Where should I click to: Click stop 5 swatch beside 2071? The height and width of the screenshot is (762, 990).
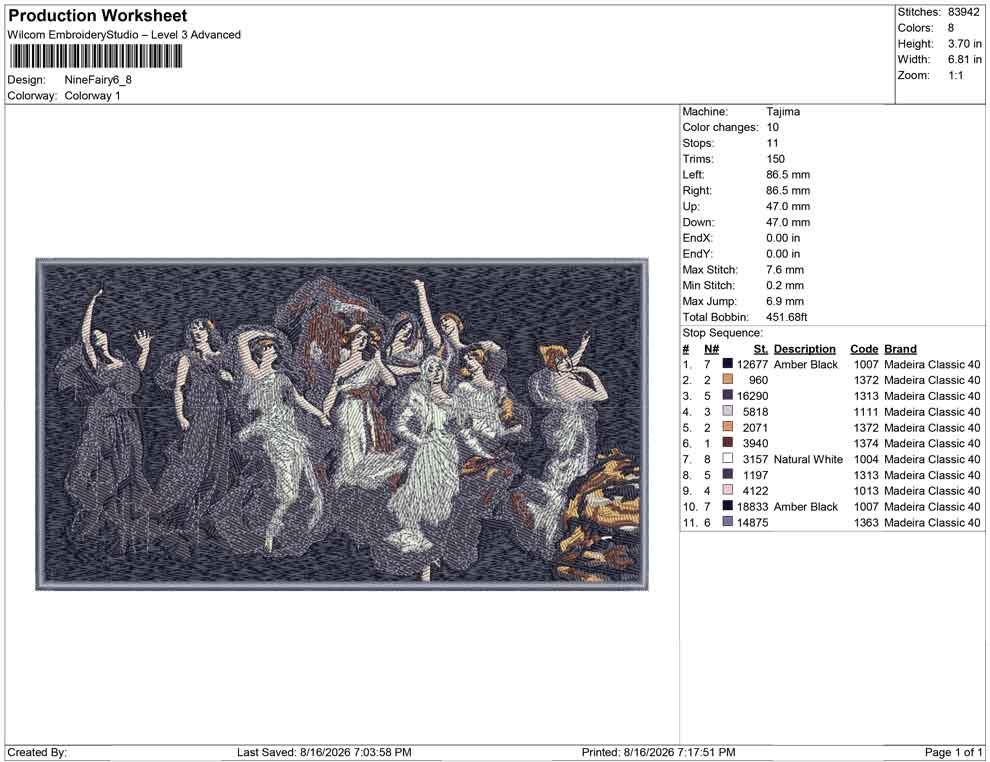[727, 426]
